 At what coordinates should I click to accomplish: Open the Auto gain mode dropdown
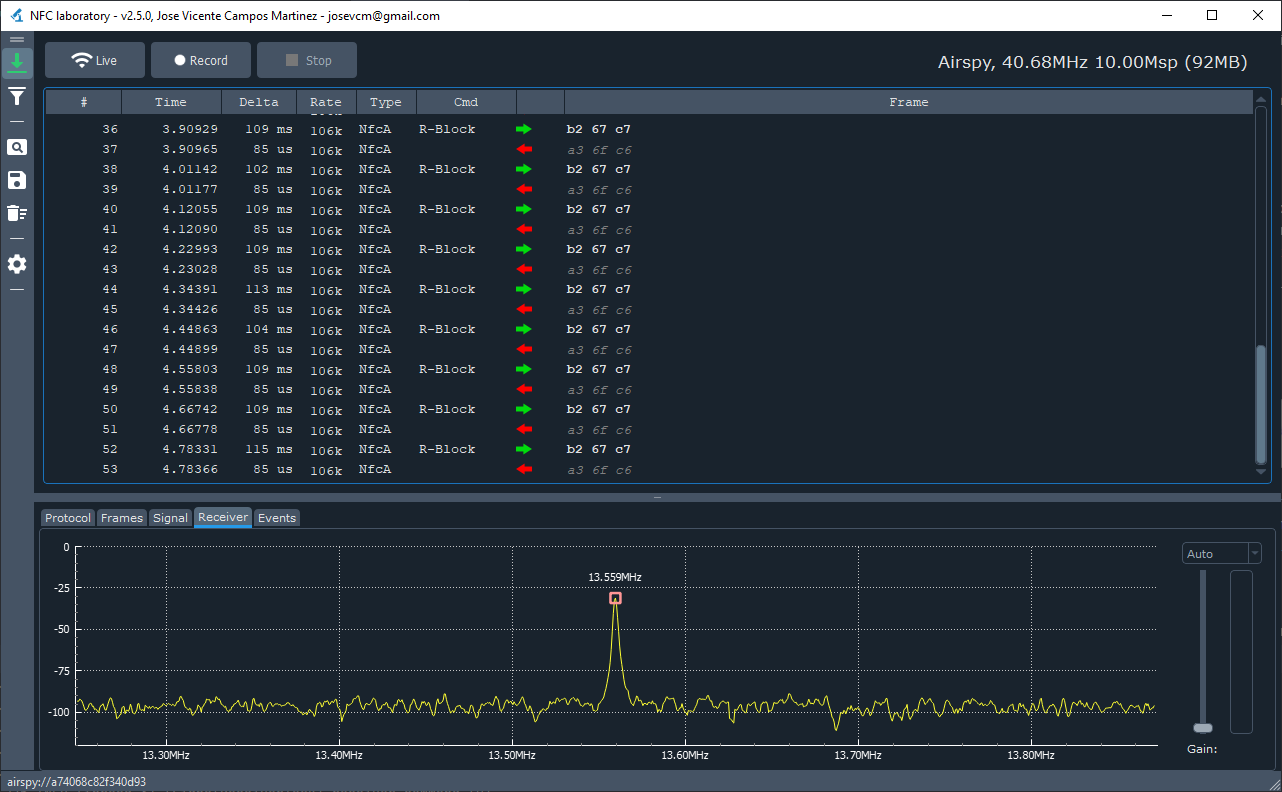pyautogui.click(x=1221, y=553)
